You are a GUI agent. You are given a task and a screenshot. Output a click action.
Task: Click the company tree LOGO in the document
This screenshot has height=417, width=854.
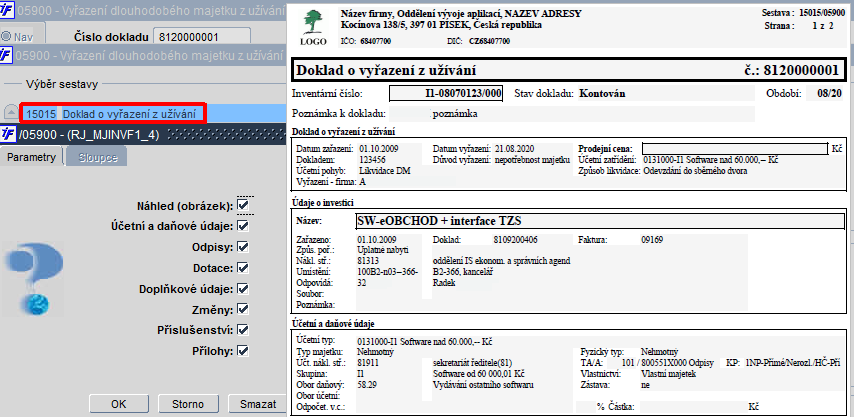(x=313, y=27)
